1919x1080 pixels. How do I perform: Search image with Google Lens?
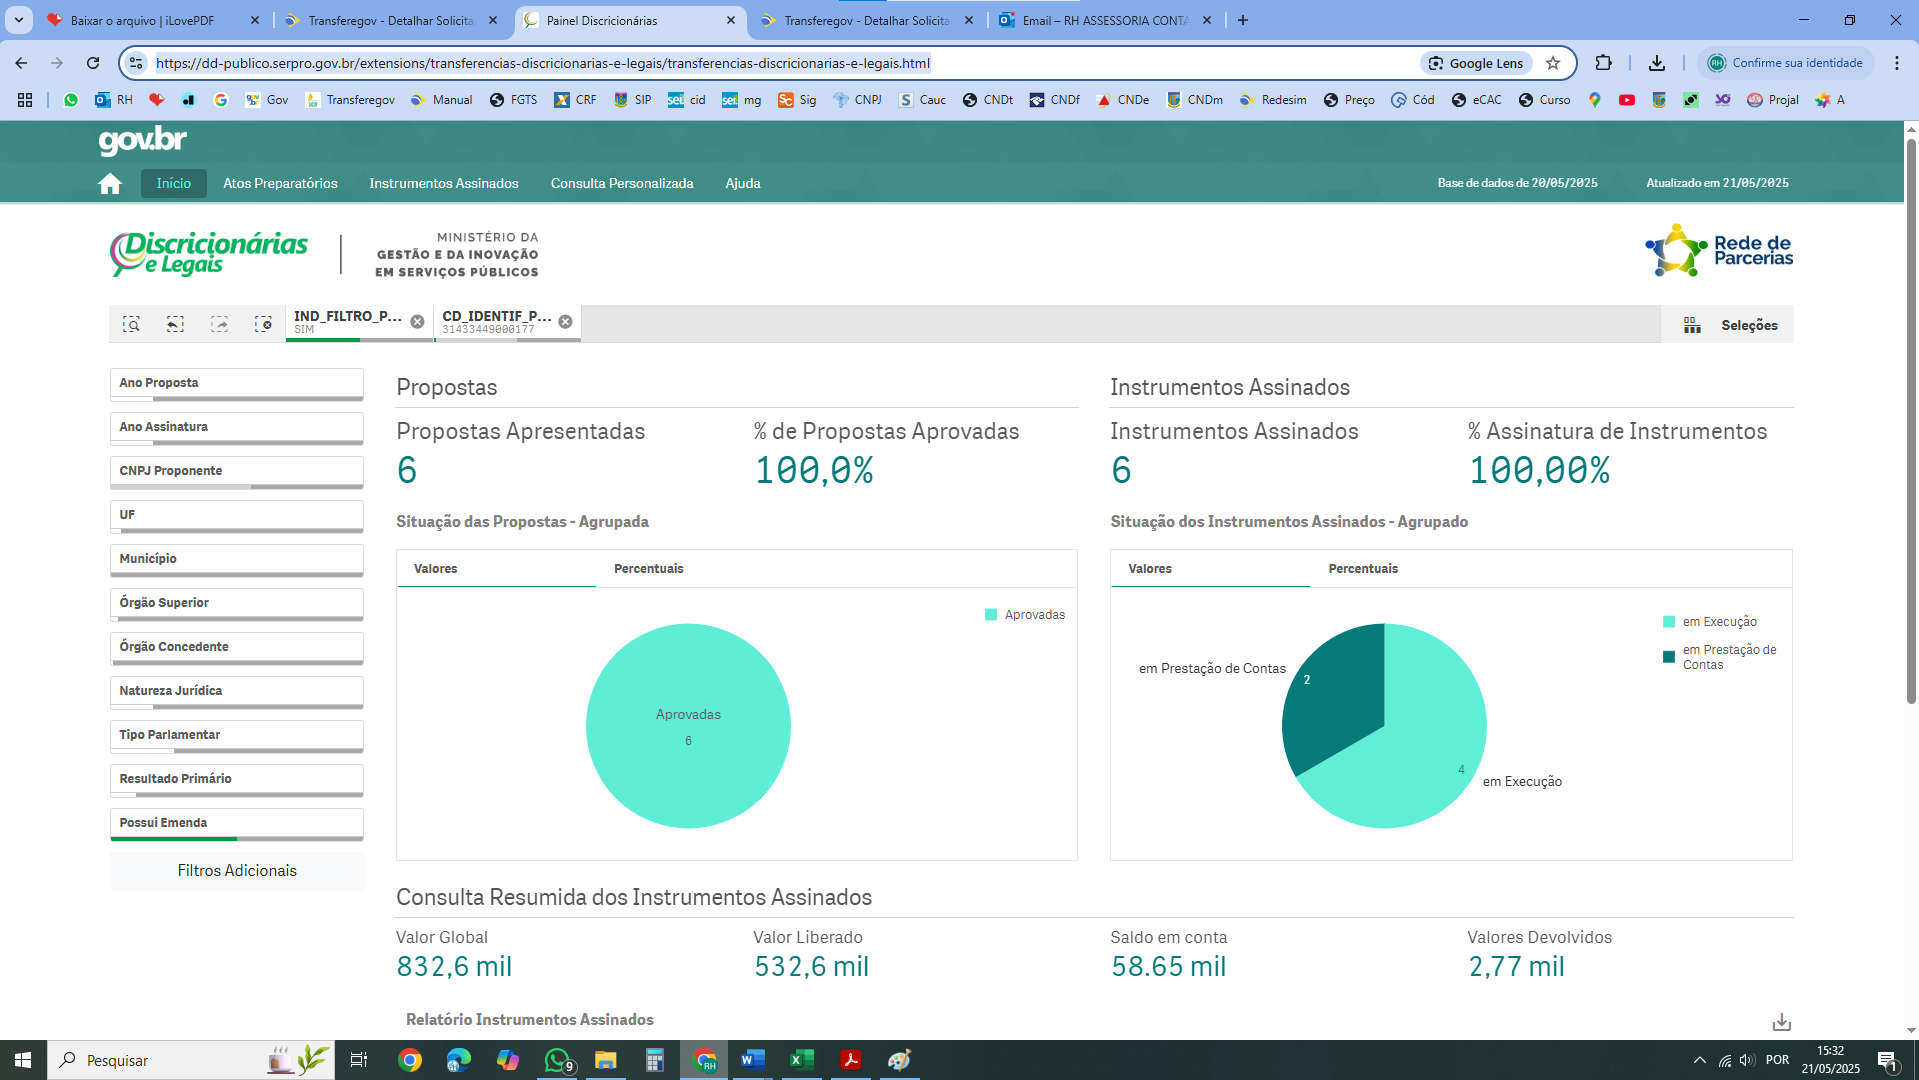click(1476, 63)
